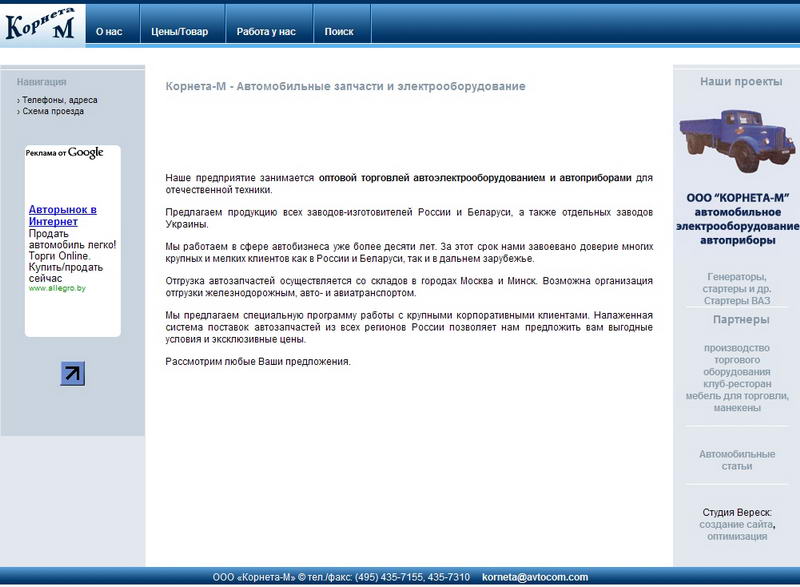
Task: Click the Наши проекты heading
Action: tap(741, 82)
